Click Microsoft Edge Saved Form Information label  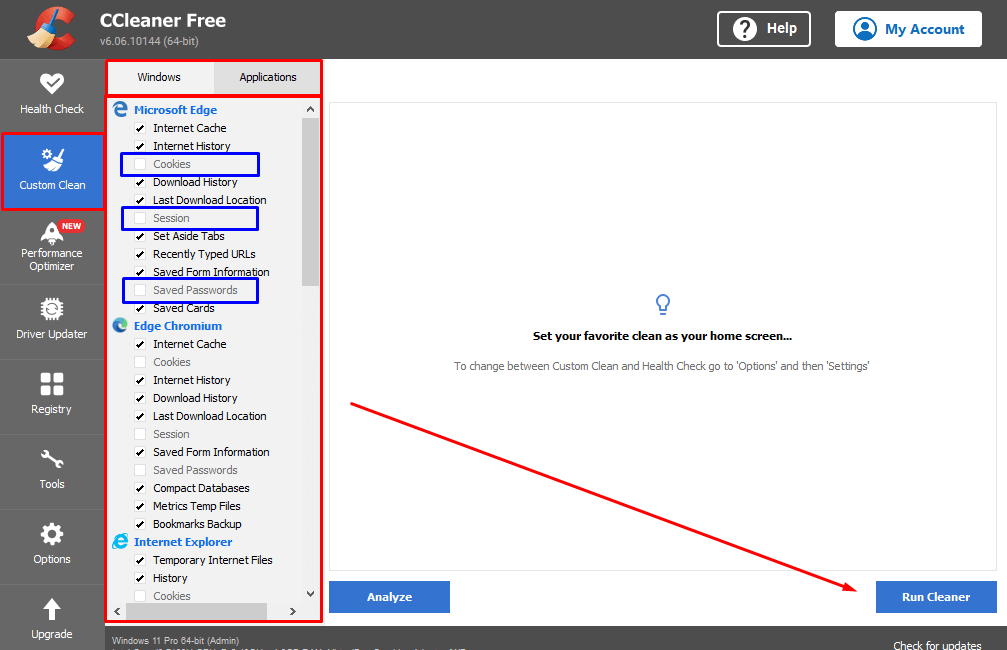(211, 272)
